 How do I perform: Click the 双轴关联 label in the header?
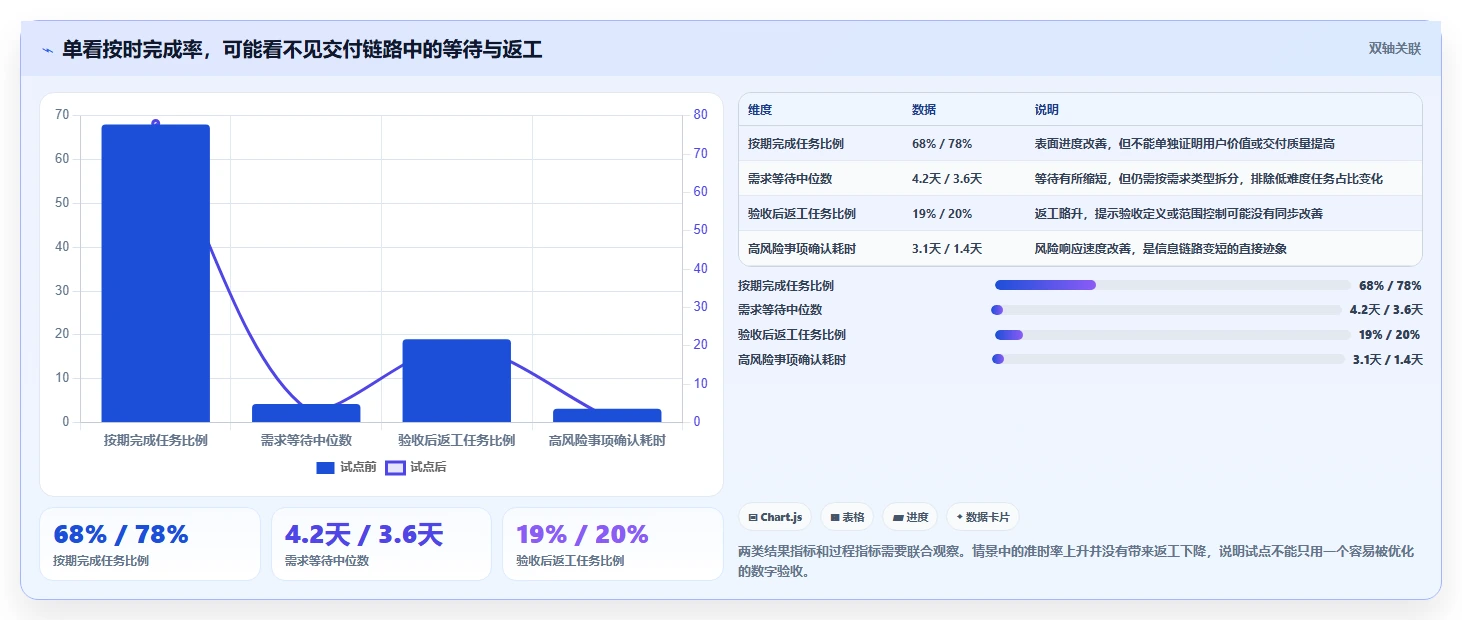(x=1394, y=48)
